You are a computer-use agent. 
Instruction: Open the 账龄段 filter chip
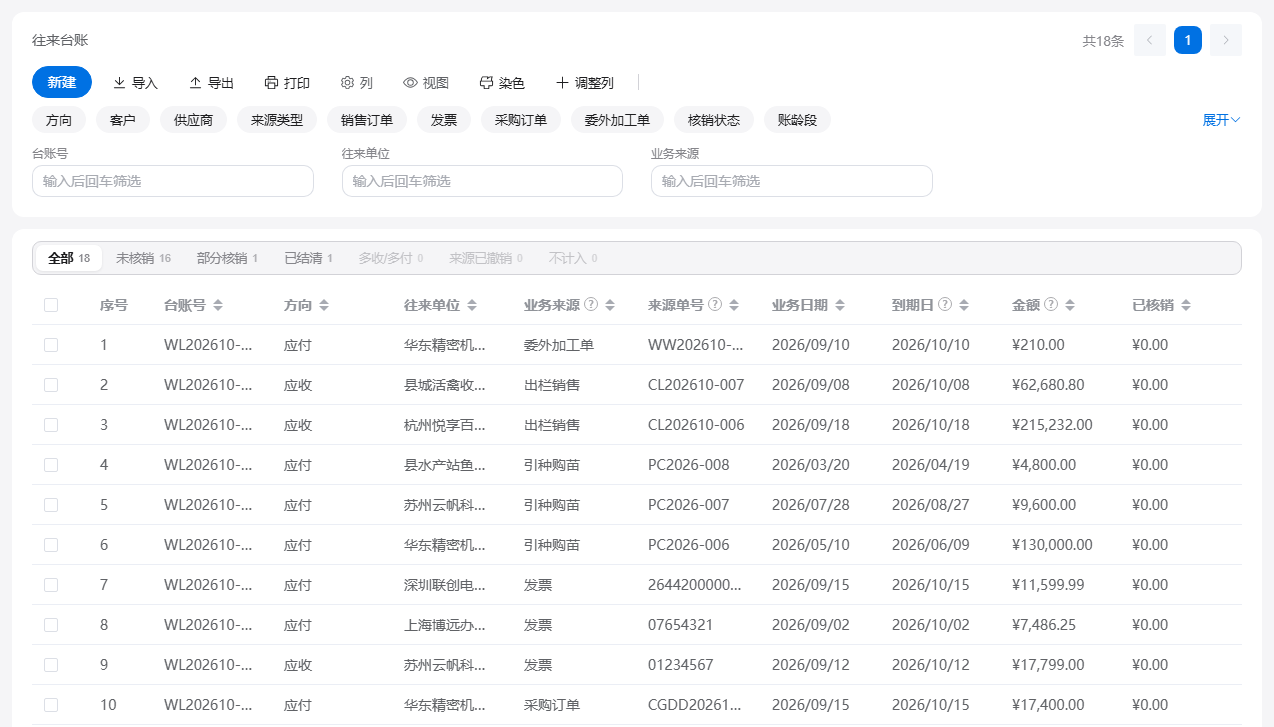(x=797, y=120)
